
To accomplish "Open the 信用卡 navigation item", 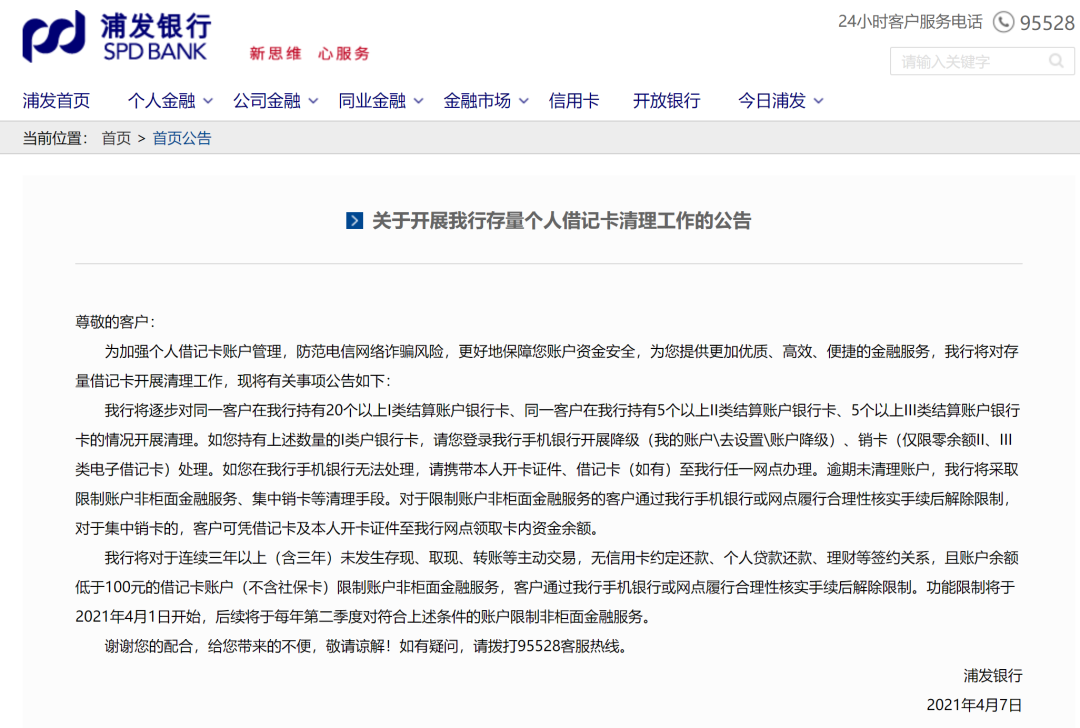I will coord(574,100).
